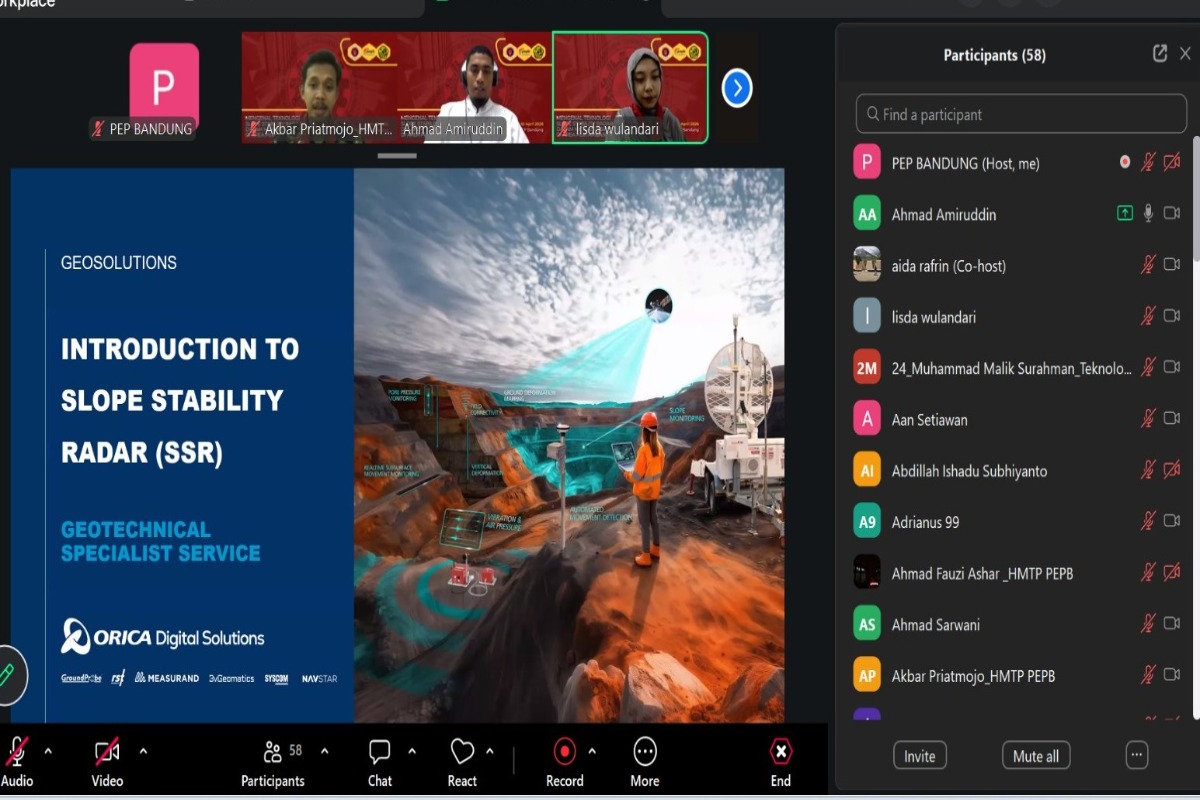Mute Ahmad Amiruddin's microphone in the list
1200x800 pixels.
pyautogui.click(x=1148, y=213)
